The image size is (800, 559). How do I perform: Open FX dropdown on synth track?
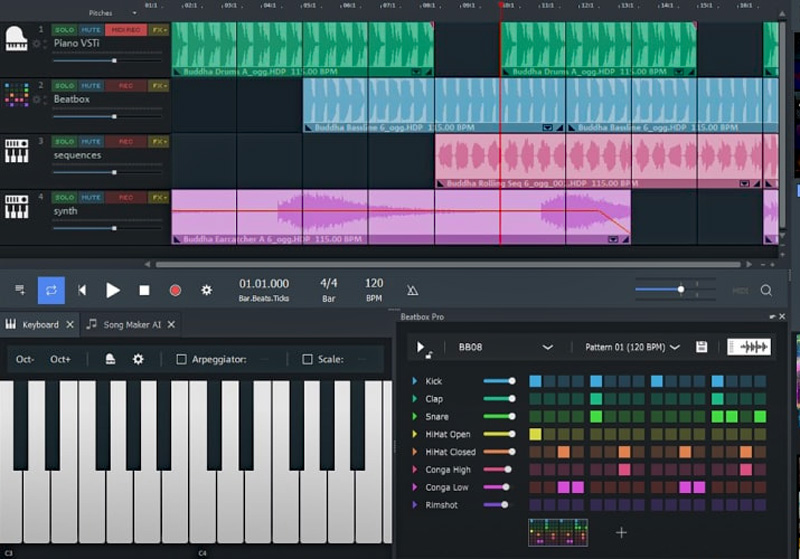click(159, 197)
